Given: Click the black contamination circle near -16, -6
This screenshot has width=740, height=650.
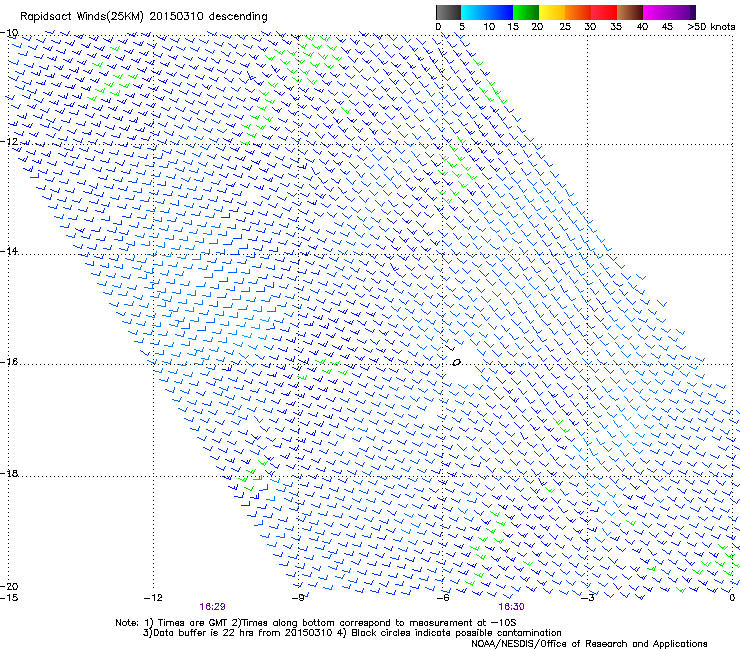Looking at the screenshot, I should pyautogui.click(x=456, y=363).
